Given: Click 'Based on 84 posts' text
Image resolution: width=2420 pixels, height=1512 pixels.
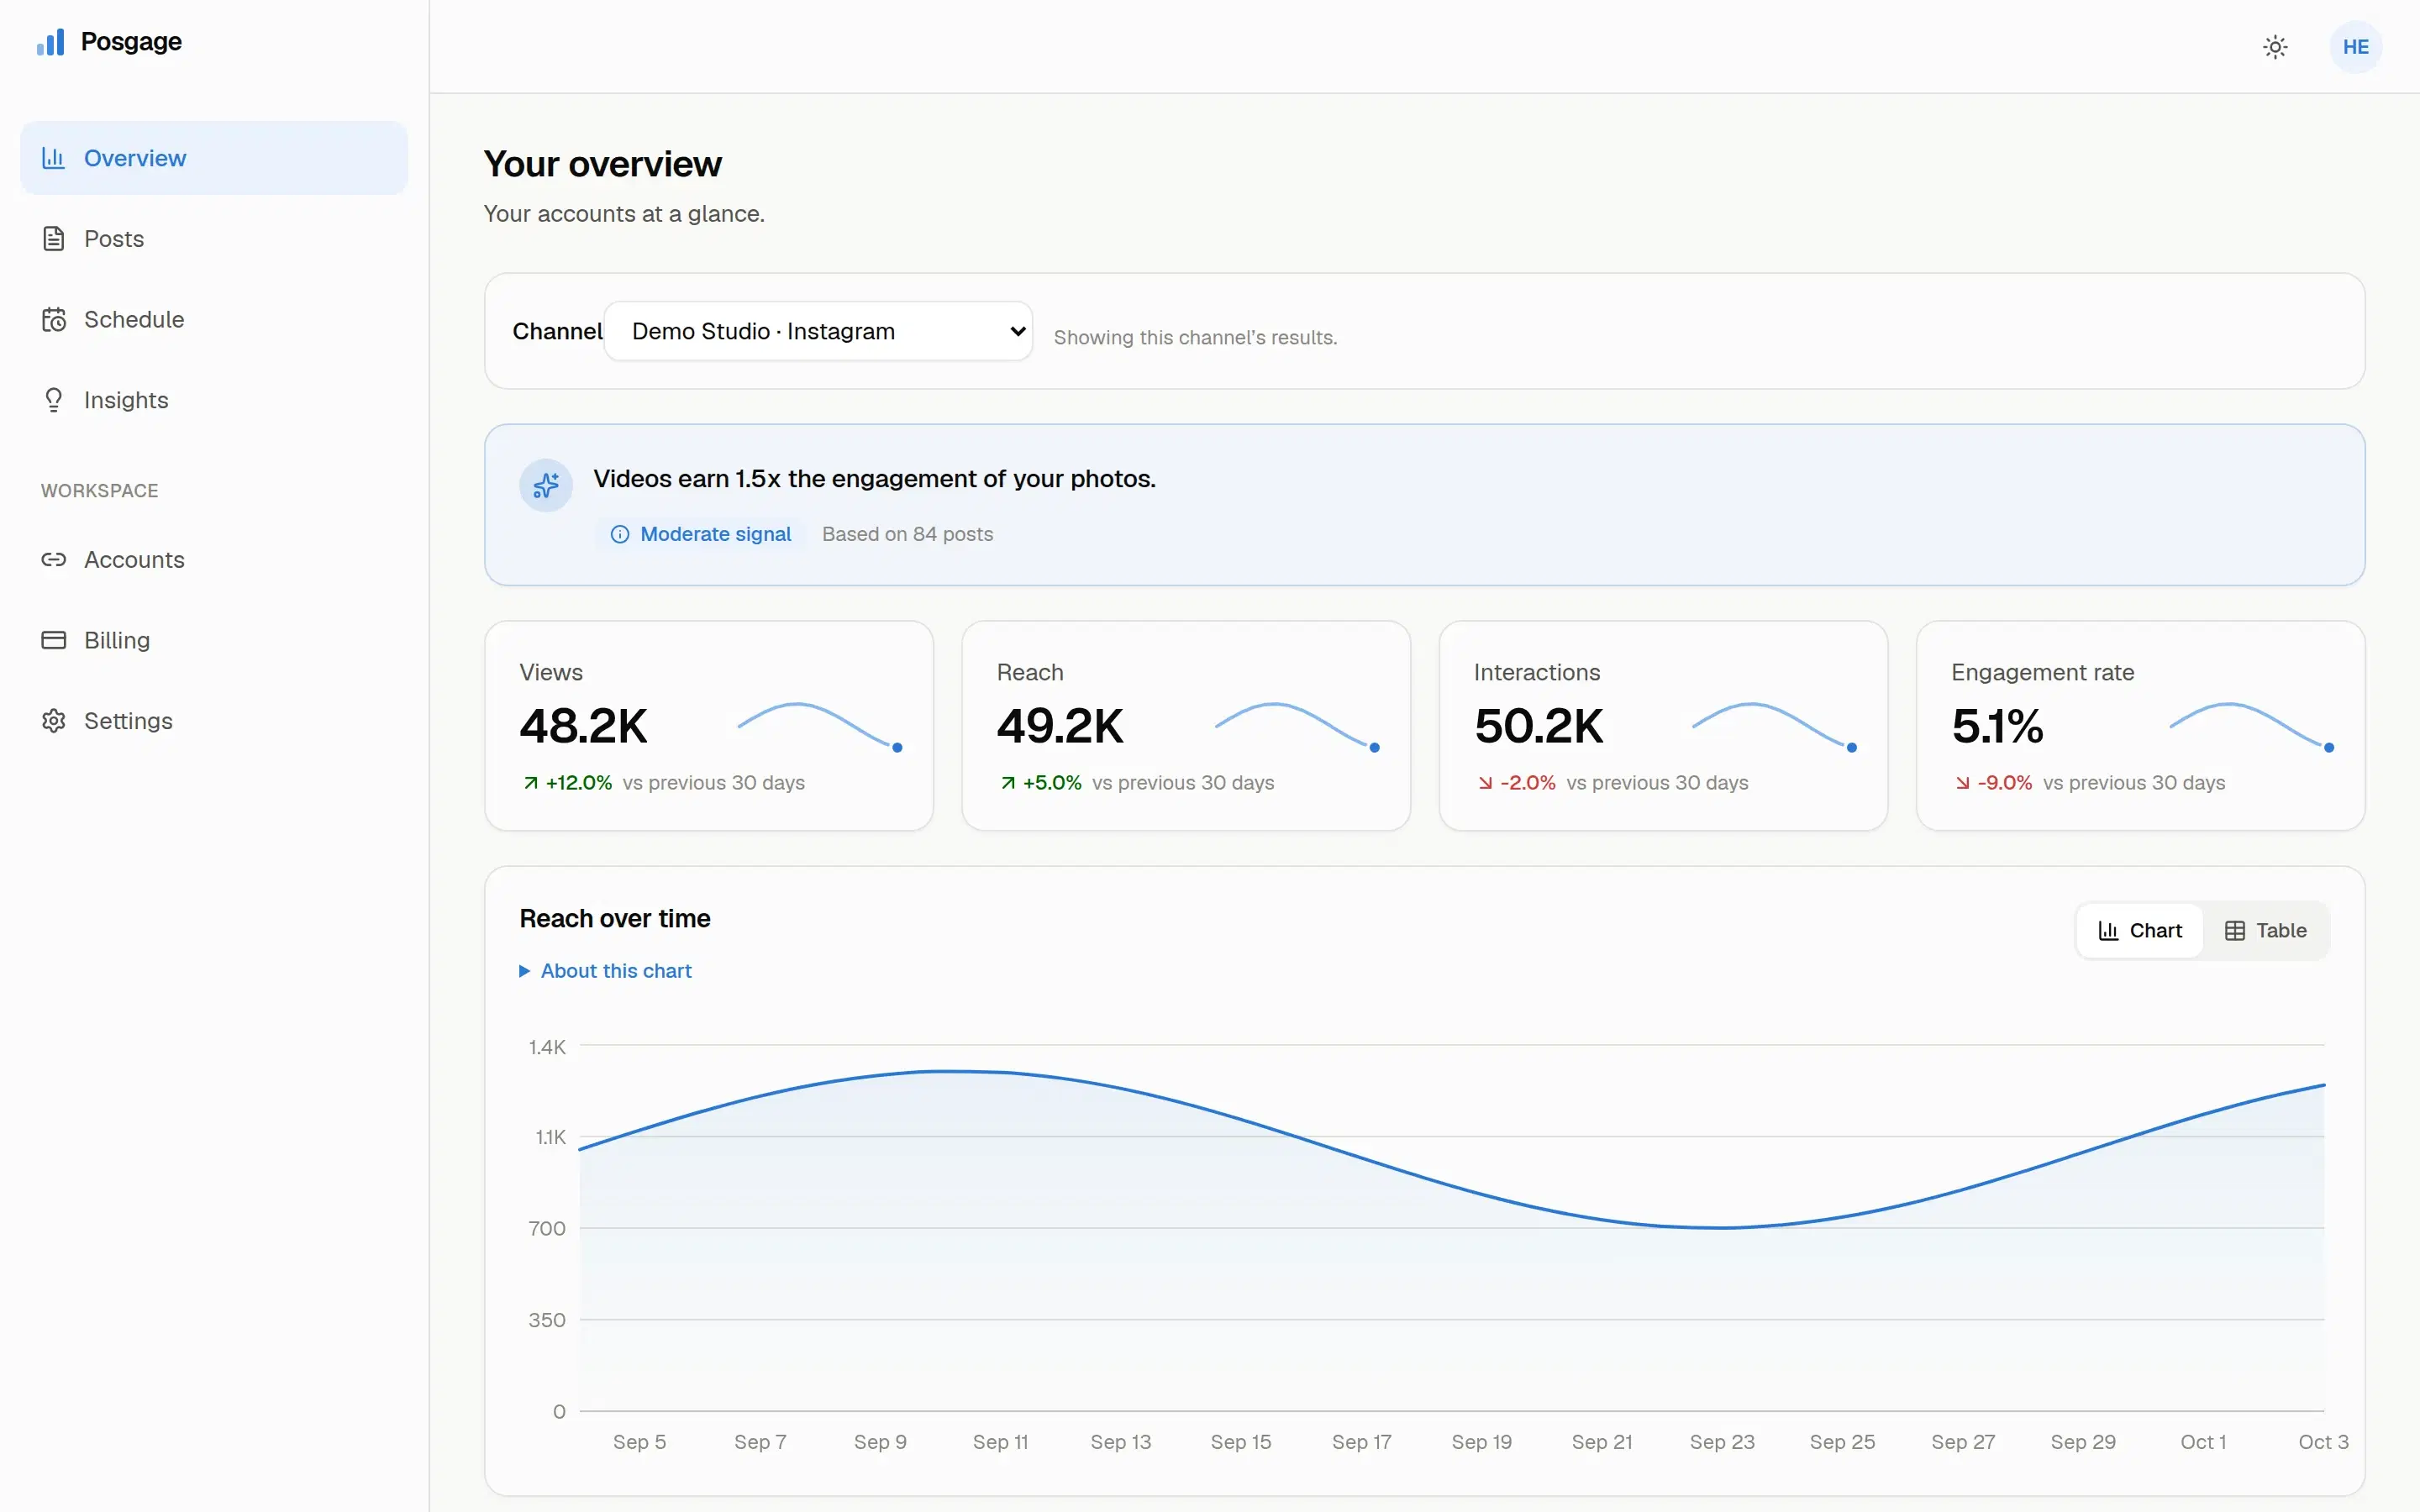Looking at the screenshot, I should coord(908,534).
